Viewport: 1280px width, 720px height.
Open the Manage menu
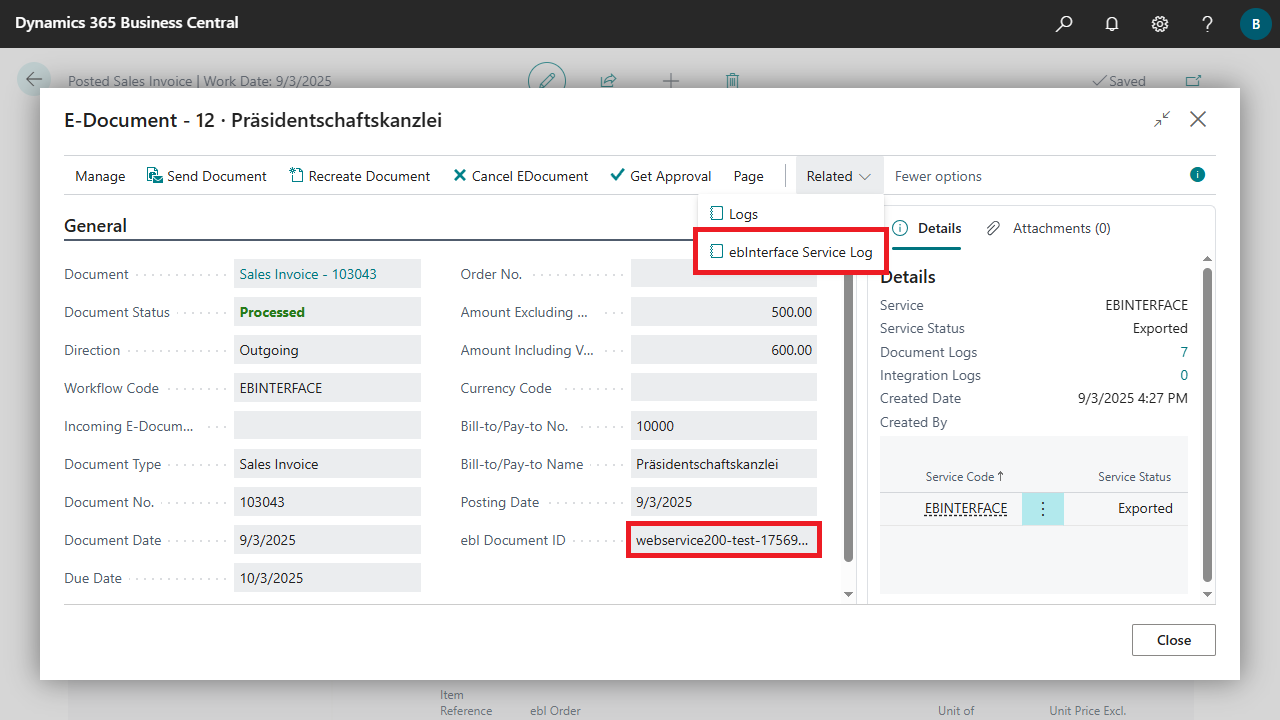coord(100,176)
